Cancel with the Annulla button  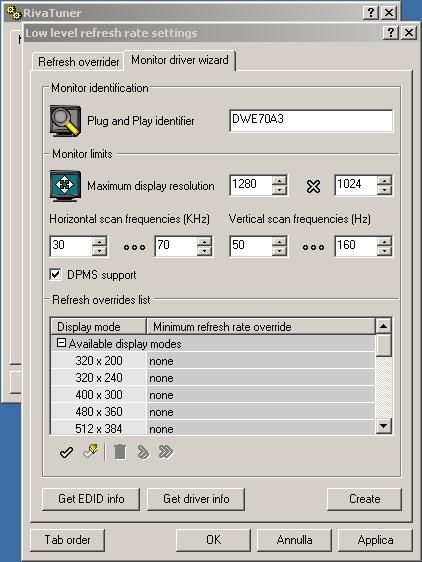(x=294, y=540)
